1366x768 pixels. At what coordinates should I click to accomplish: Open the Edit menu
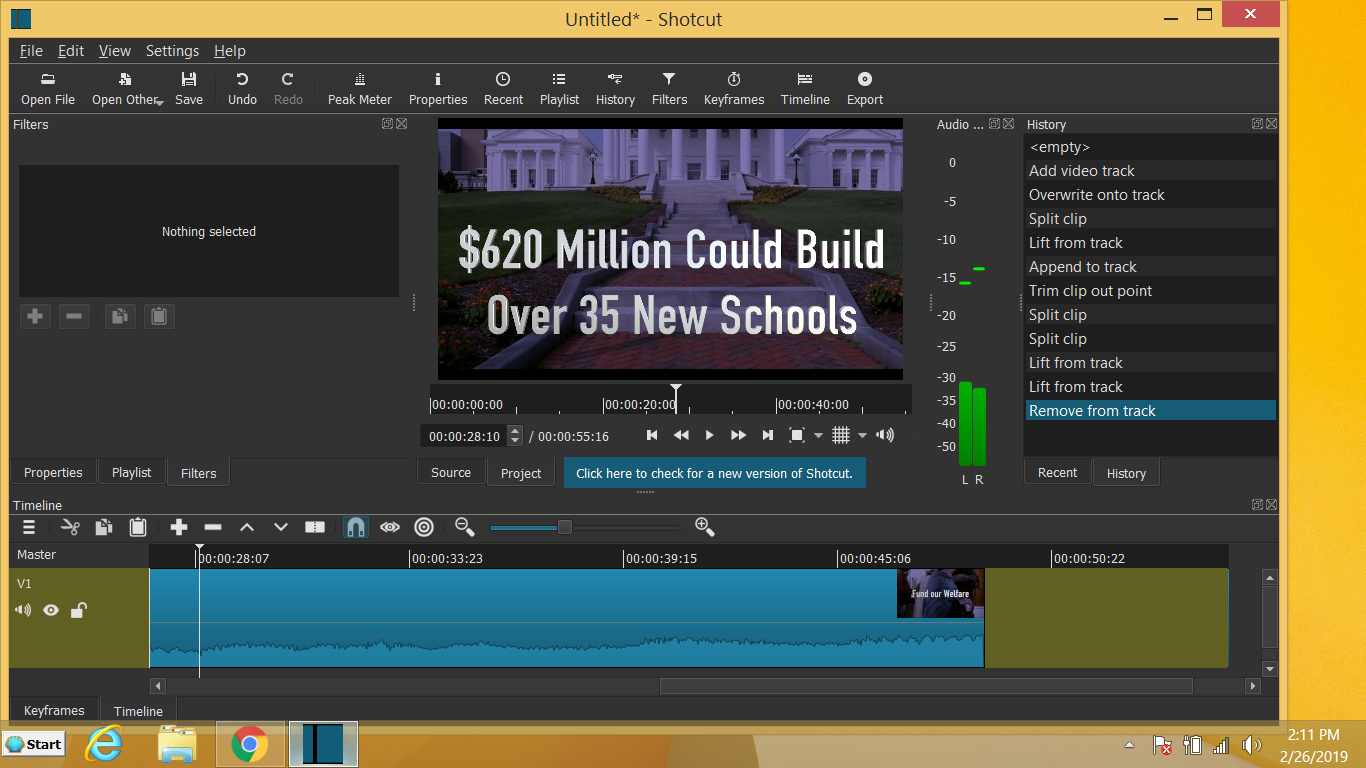(71, 51)
